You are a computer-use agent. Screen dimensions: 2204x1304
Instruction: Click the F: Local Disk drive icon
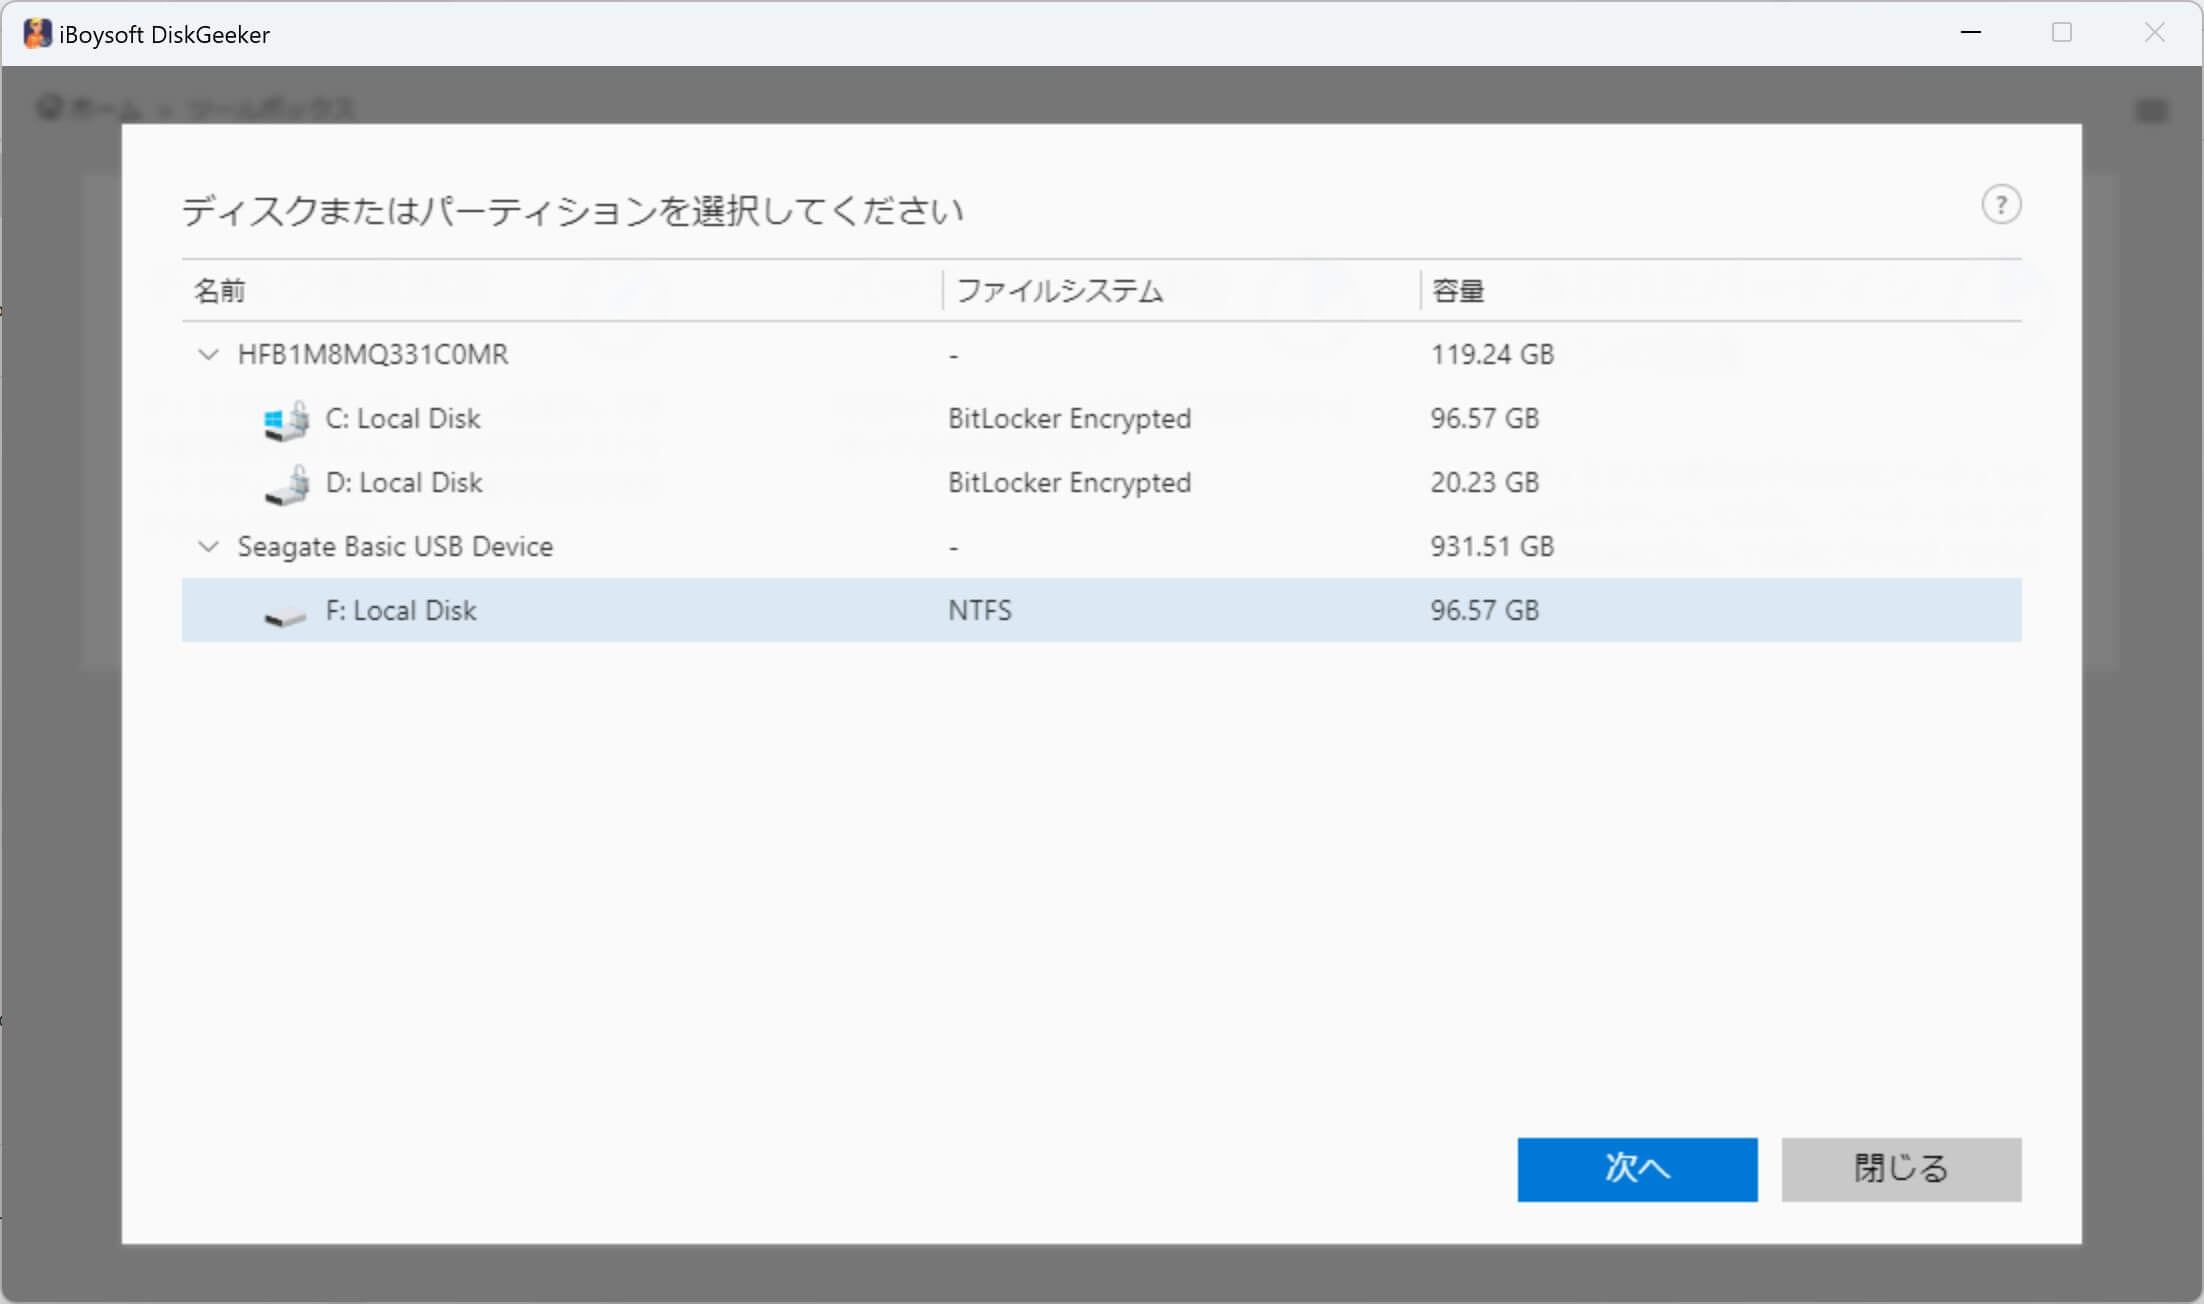285,616
